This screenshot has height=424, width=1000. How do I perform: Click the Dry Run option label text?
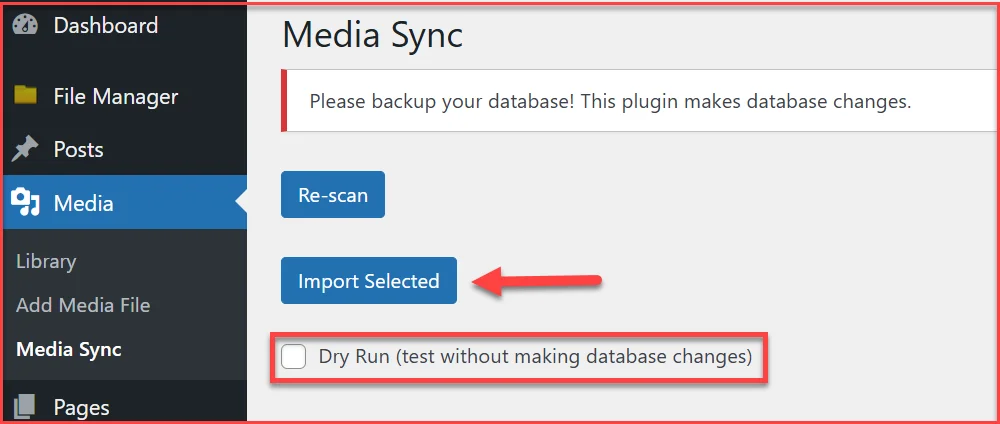click(x=535, y=356)
